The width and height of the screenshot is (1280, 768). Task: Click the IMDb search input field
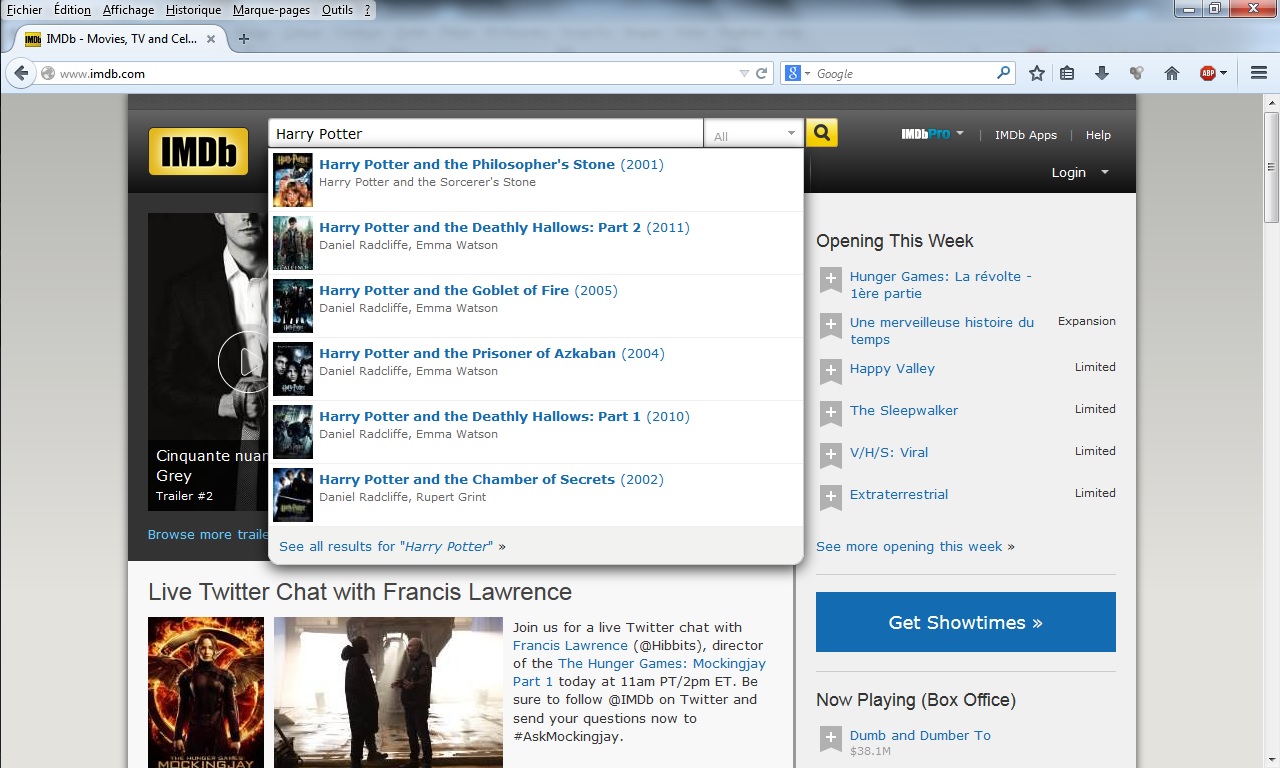486,134
